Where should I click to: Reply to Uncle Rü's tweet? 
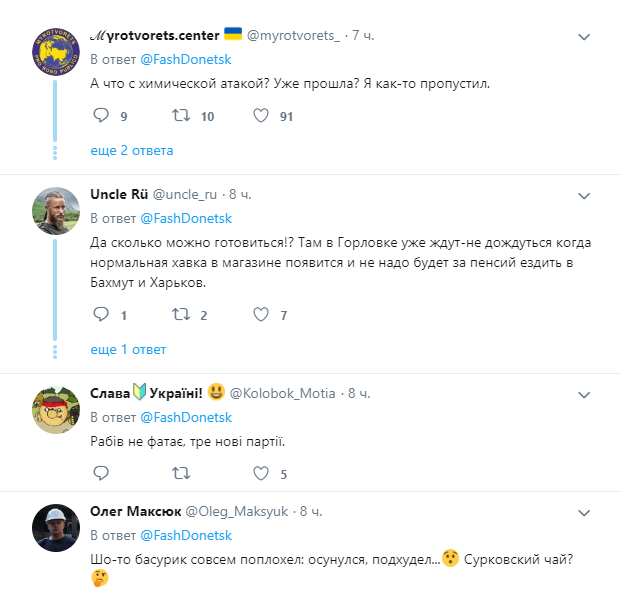click(100, 315)
